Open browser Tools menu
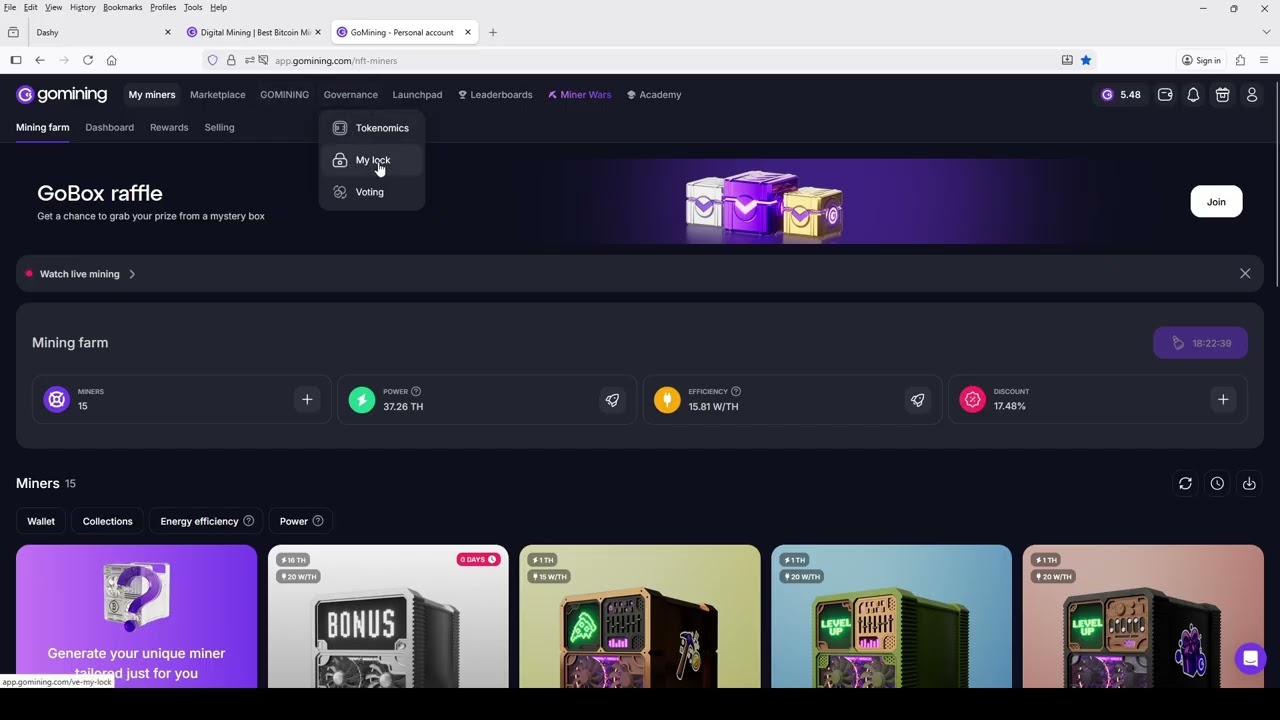 tap(193, 7)
